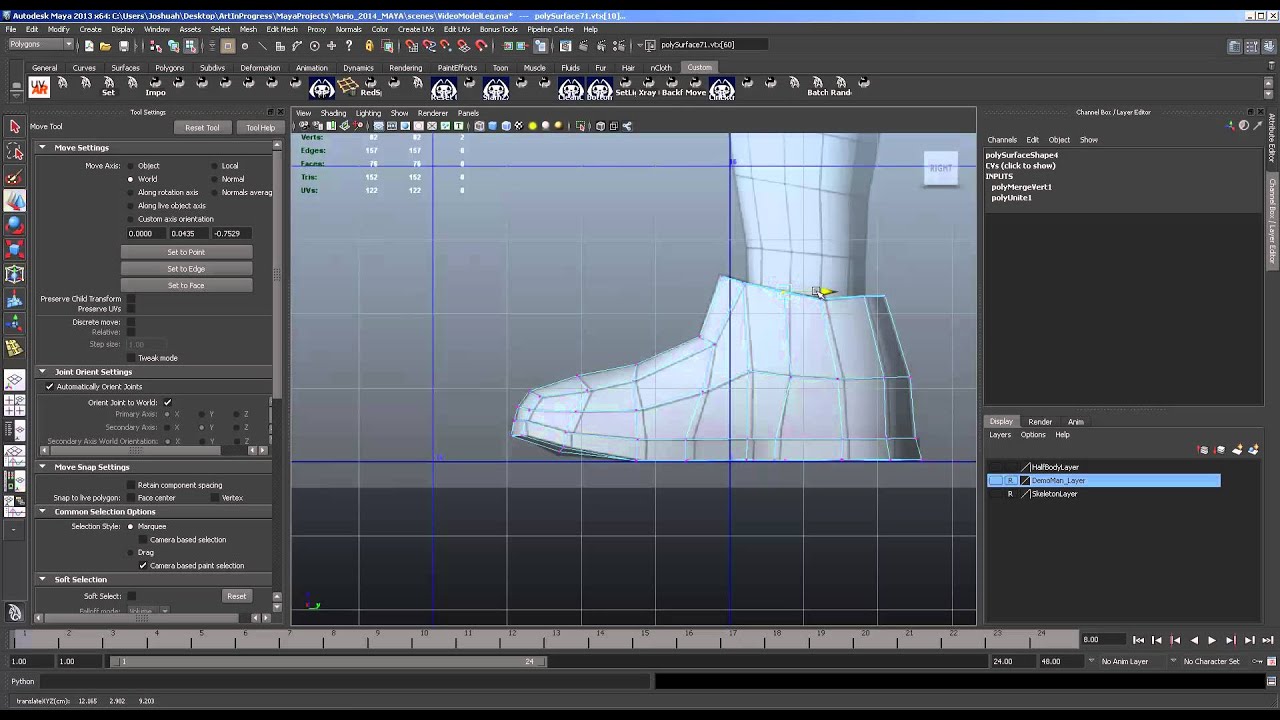Collapse the Move Settings section
Image resolution: width=1280 pixels, height=720 pixels.
[x=43, y=148]
